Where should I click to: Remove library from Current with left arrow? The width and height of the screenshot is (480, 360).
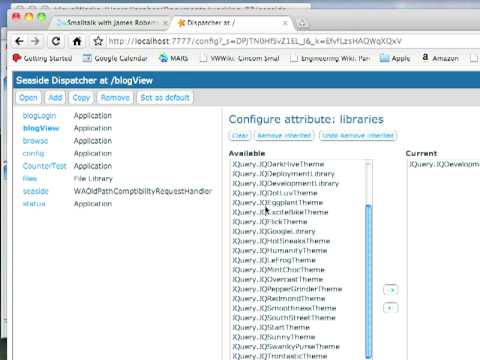pyautogui.click(x=391, y=308)
